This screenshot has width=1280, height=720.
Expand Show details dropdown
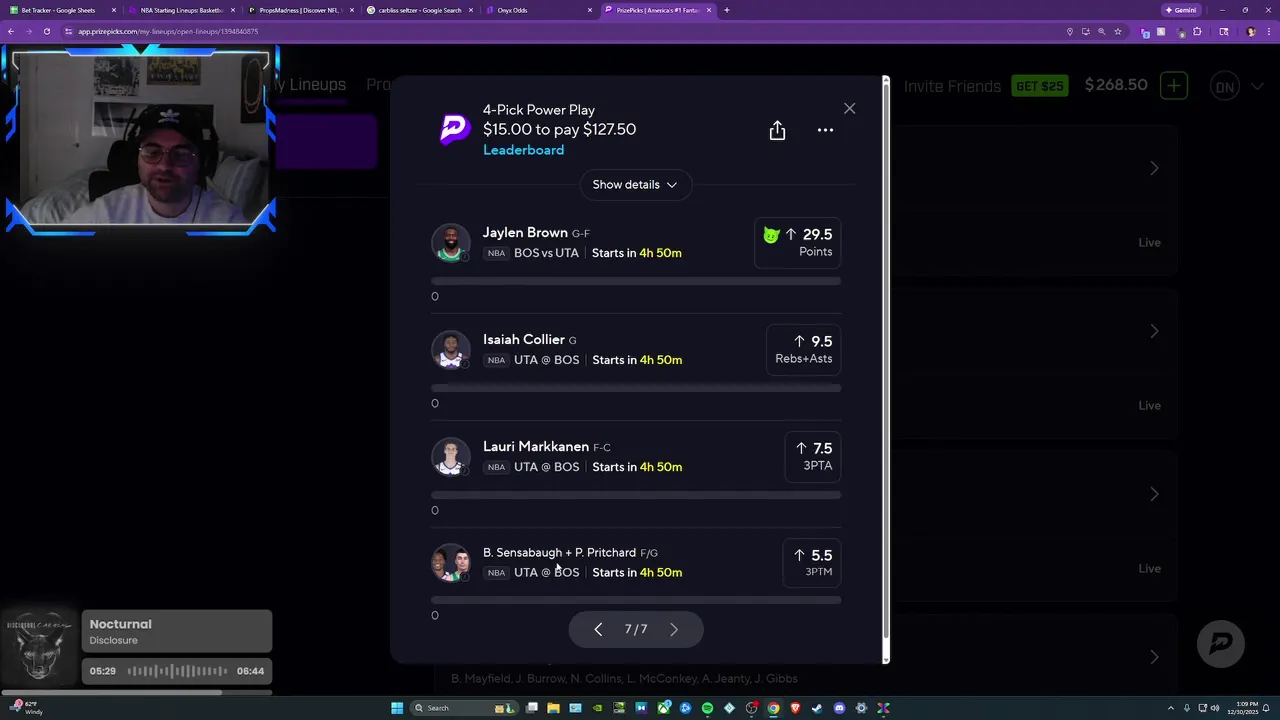635,184
